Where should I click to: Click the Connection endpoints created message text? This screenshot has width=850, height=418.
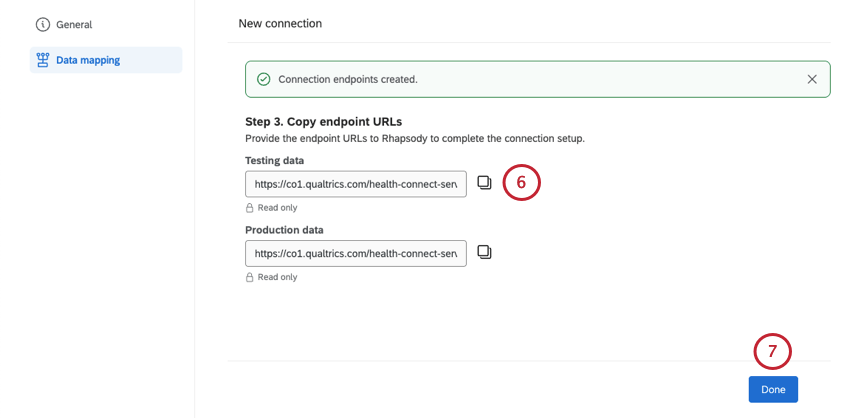coord(348,79)
